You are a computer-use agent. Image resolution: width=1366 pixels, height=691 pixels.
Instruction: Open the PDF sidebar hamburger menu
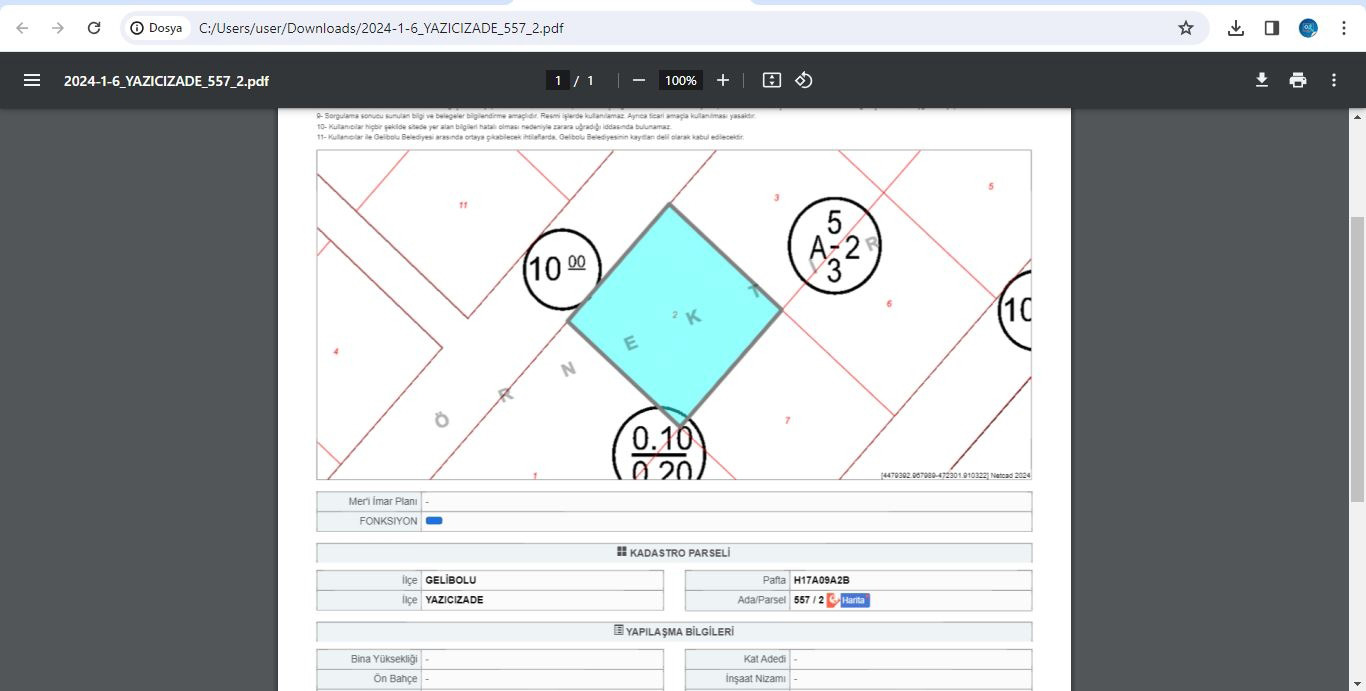click(x=32, y=80)
